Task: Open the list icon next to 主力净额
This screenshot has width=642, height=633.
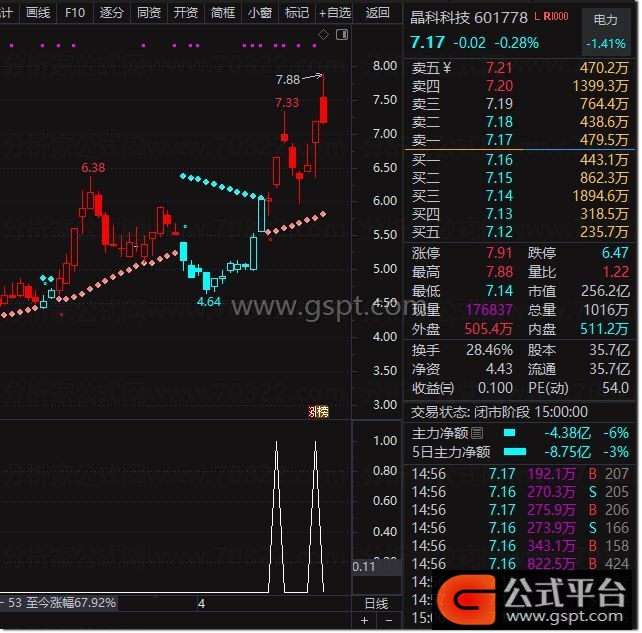Action: click(x=477, y=433)
